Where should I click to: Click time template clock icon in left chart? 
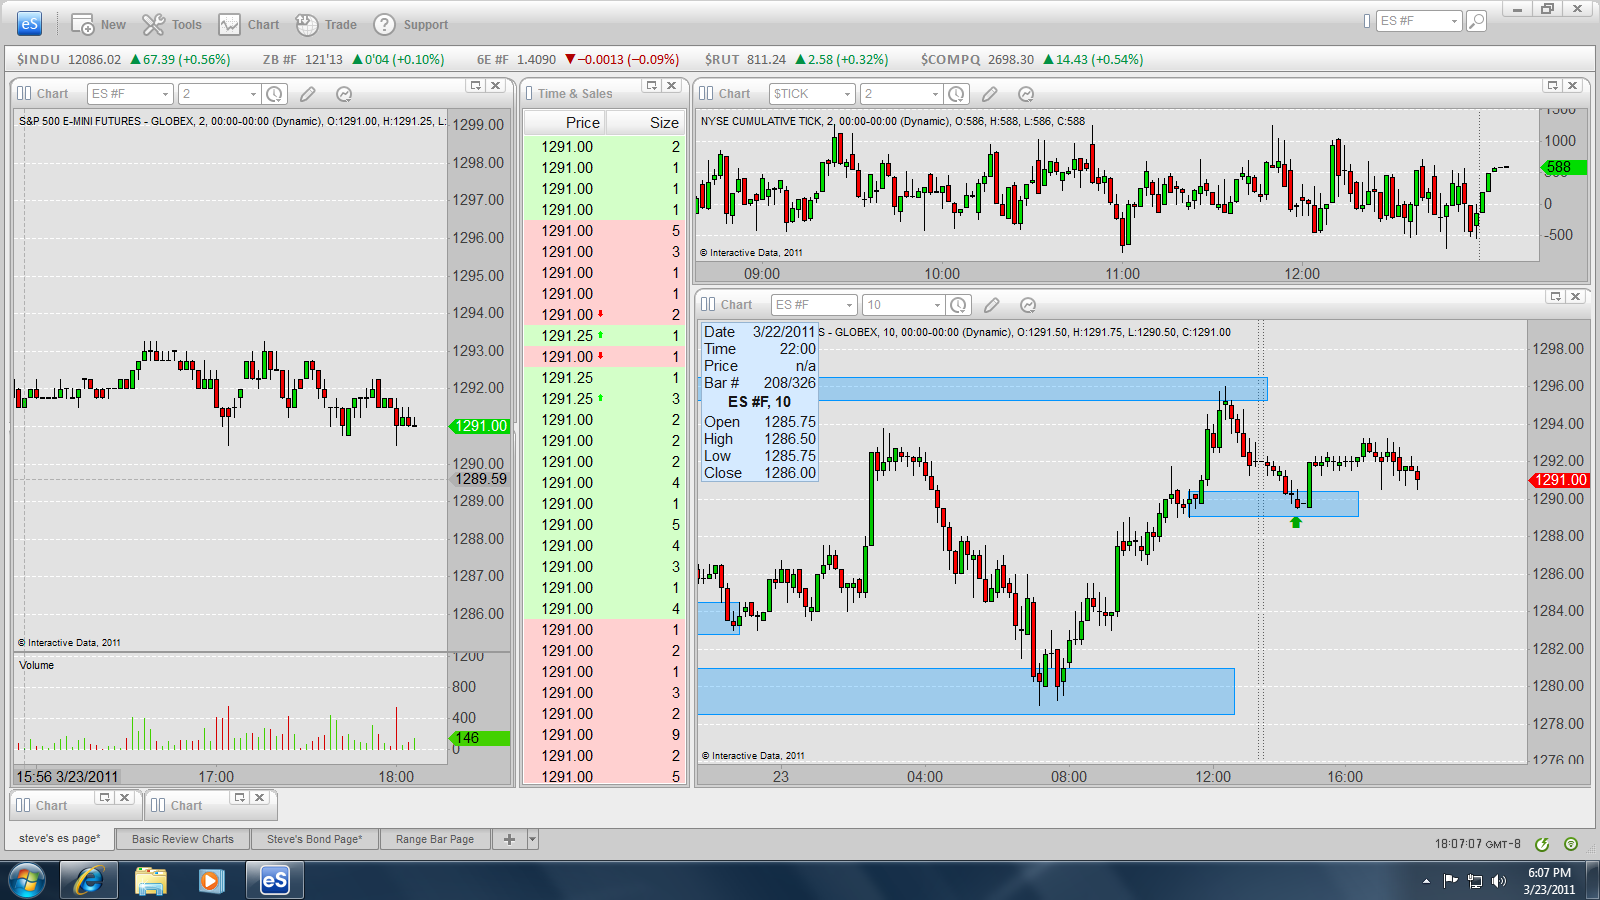(x=274, y=94)
